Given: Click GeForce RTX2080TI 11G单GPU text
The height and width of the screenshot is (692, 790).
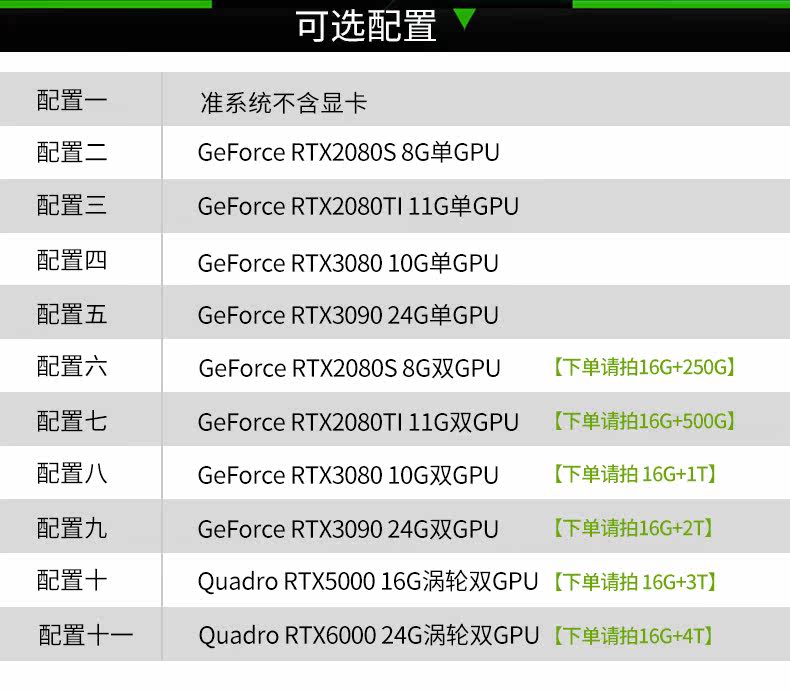Looking at the screenshot, I should (358, 206).
